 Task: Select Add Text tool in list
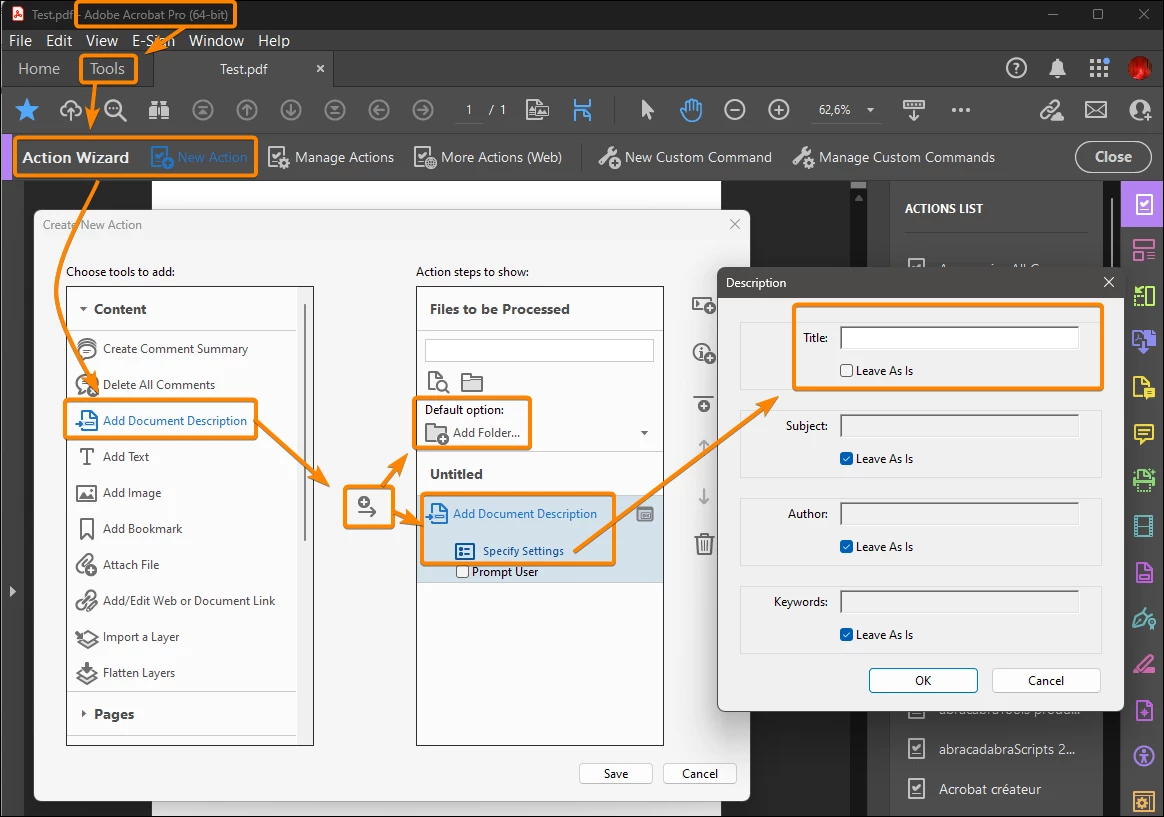[x=125, y=456]
